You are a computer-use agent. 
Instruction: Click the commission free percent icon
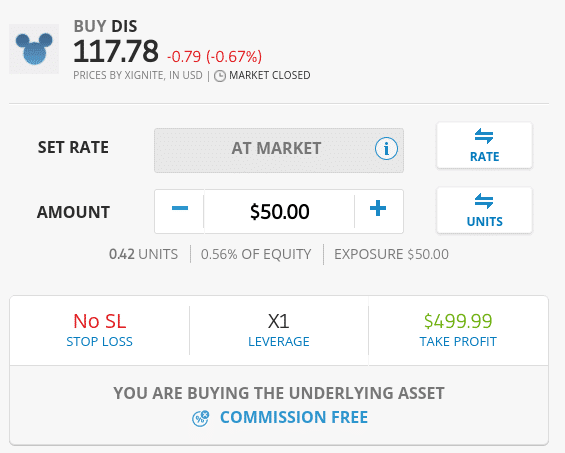200,418
